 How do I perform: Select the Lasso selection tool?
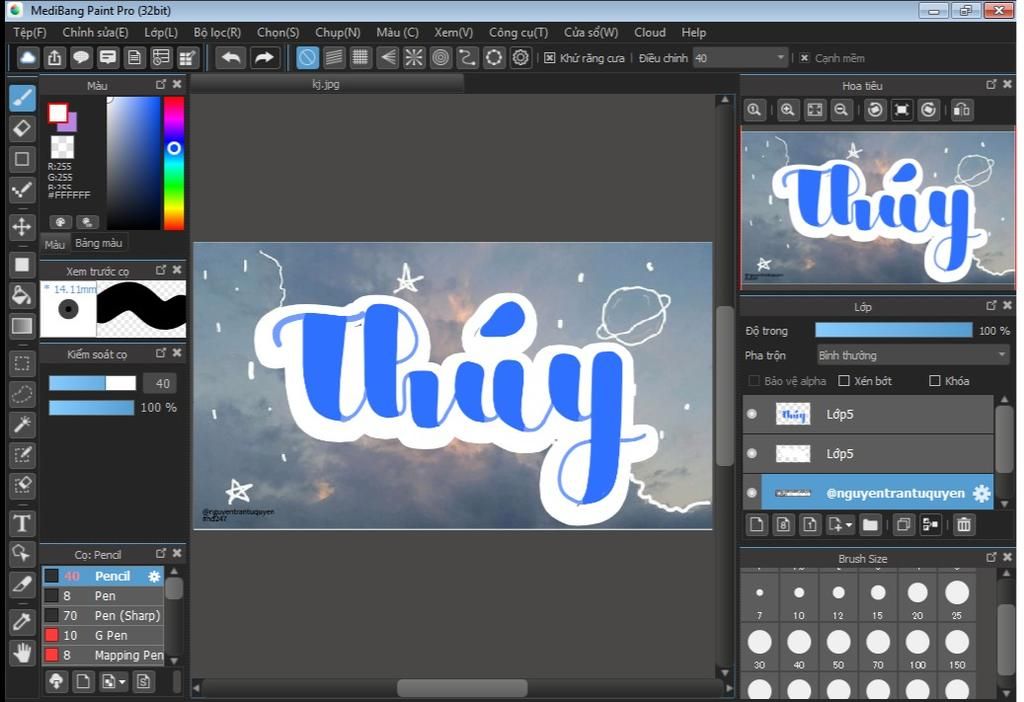(22, 394)
